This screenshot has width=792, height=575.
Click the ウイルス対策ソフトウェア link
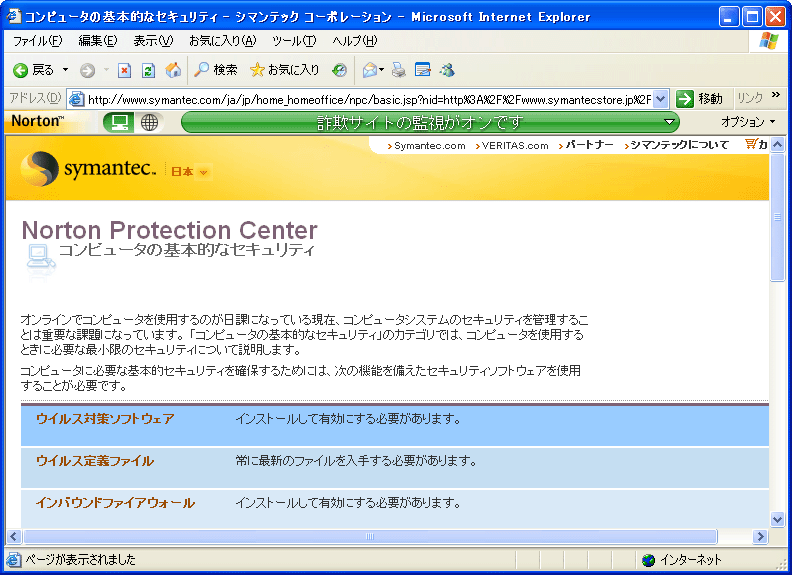point(105,419)
